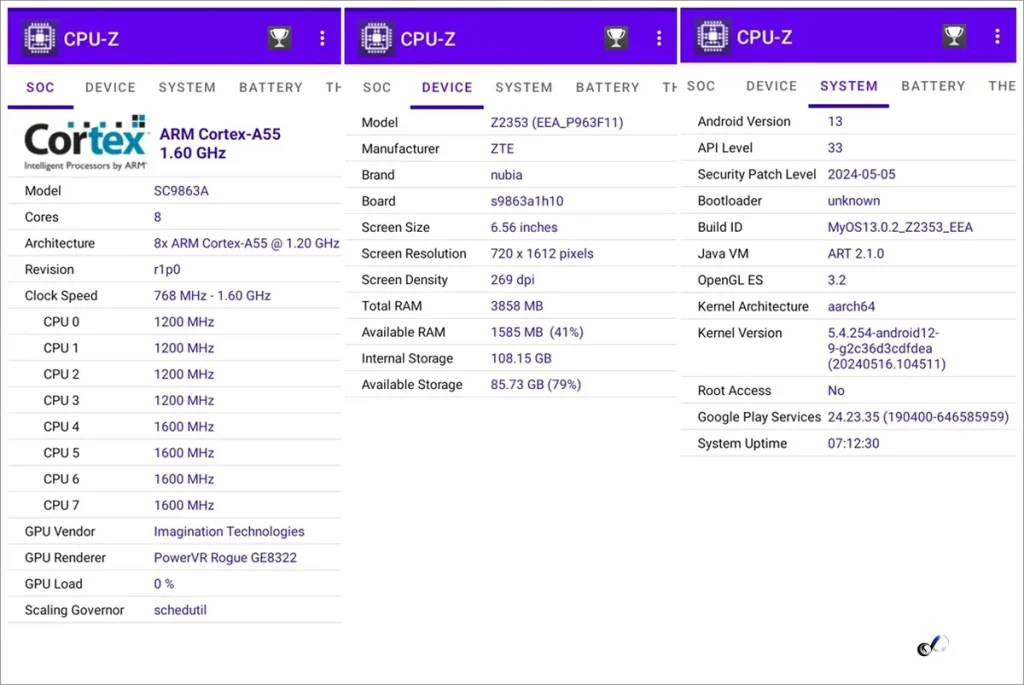Switch to BATTERY tab in right panel
1024x685 pixels.
(933, 86)
